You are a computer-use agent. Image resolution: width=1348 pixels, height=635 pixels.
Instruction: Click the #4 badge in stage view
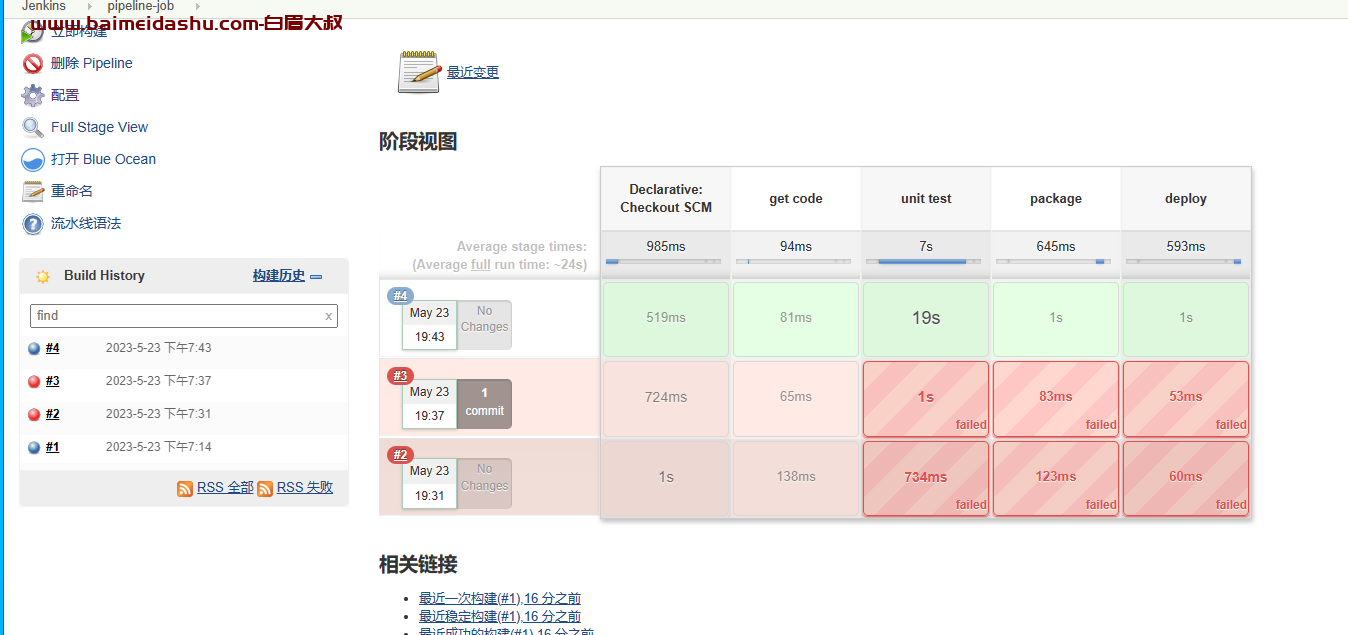(400, 295)
